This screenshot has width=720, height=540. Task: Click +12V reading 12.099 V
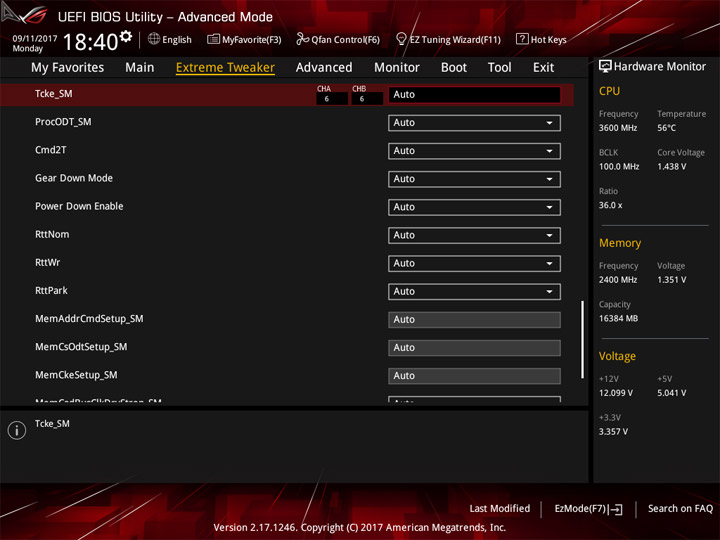click(x=616, y=393)
